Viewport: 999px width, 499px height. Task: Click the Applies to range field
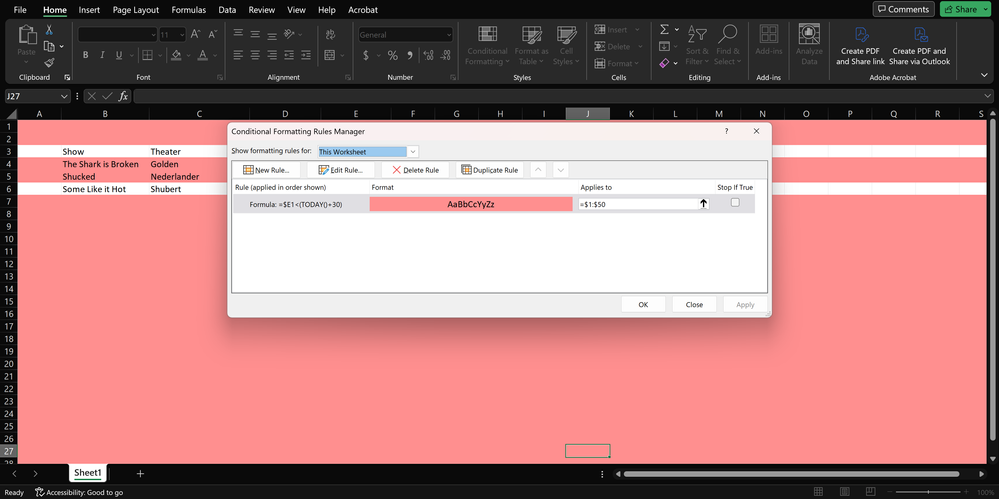coord(637,204)
